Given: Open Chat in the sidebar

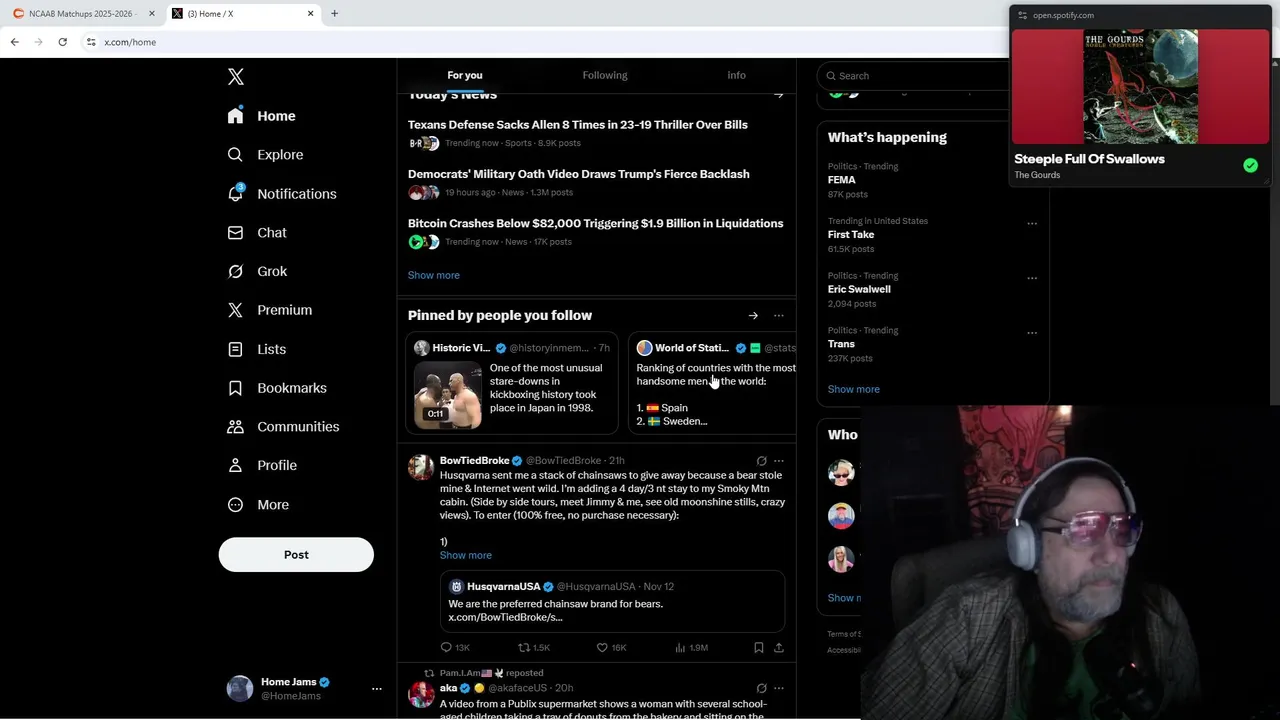Looking at the screenshot, I should 257,232.
